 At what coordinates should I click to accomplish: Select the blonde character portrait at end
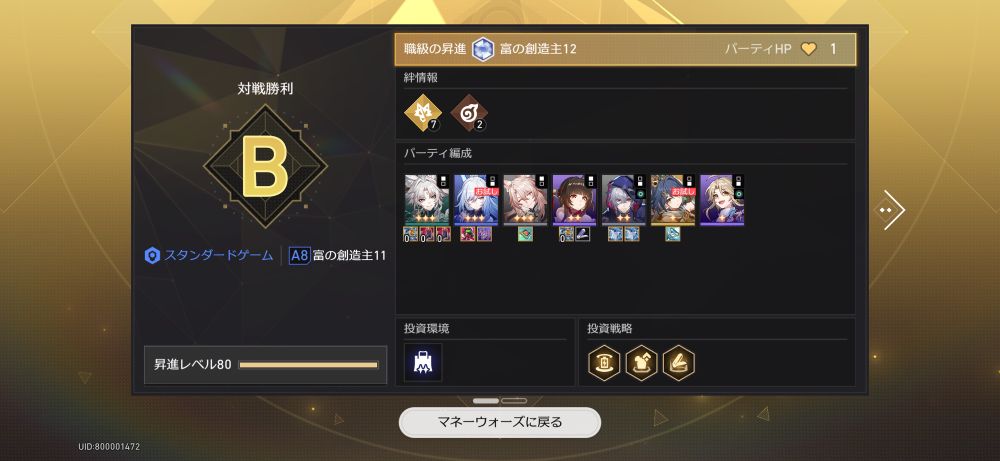722,200
